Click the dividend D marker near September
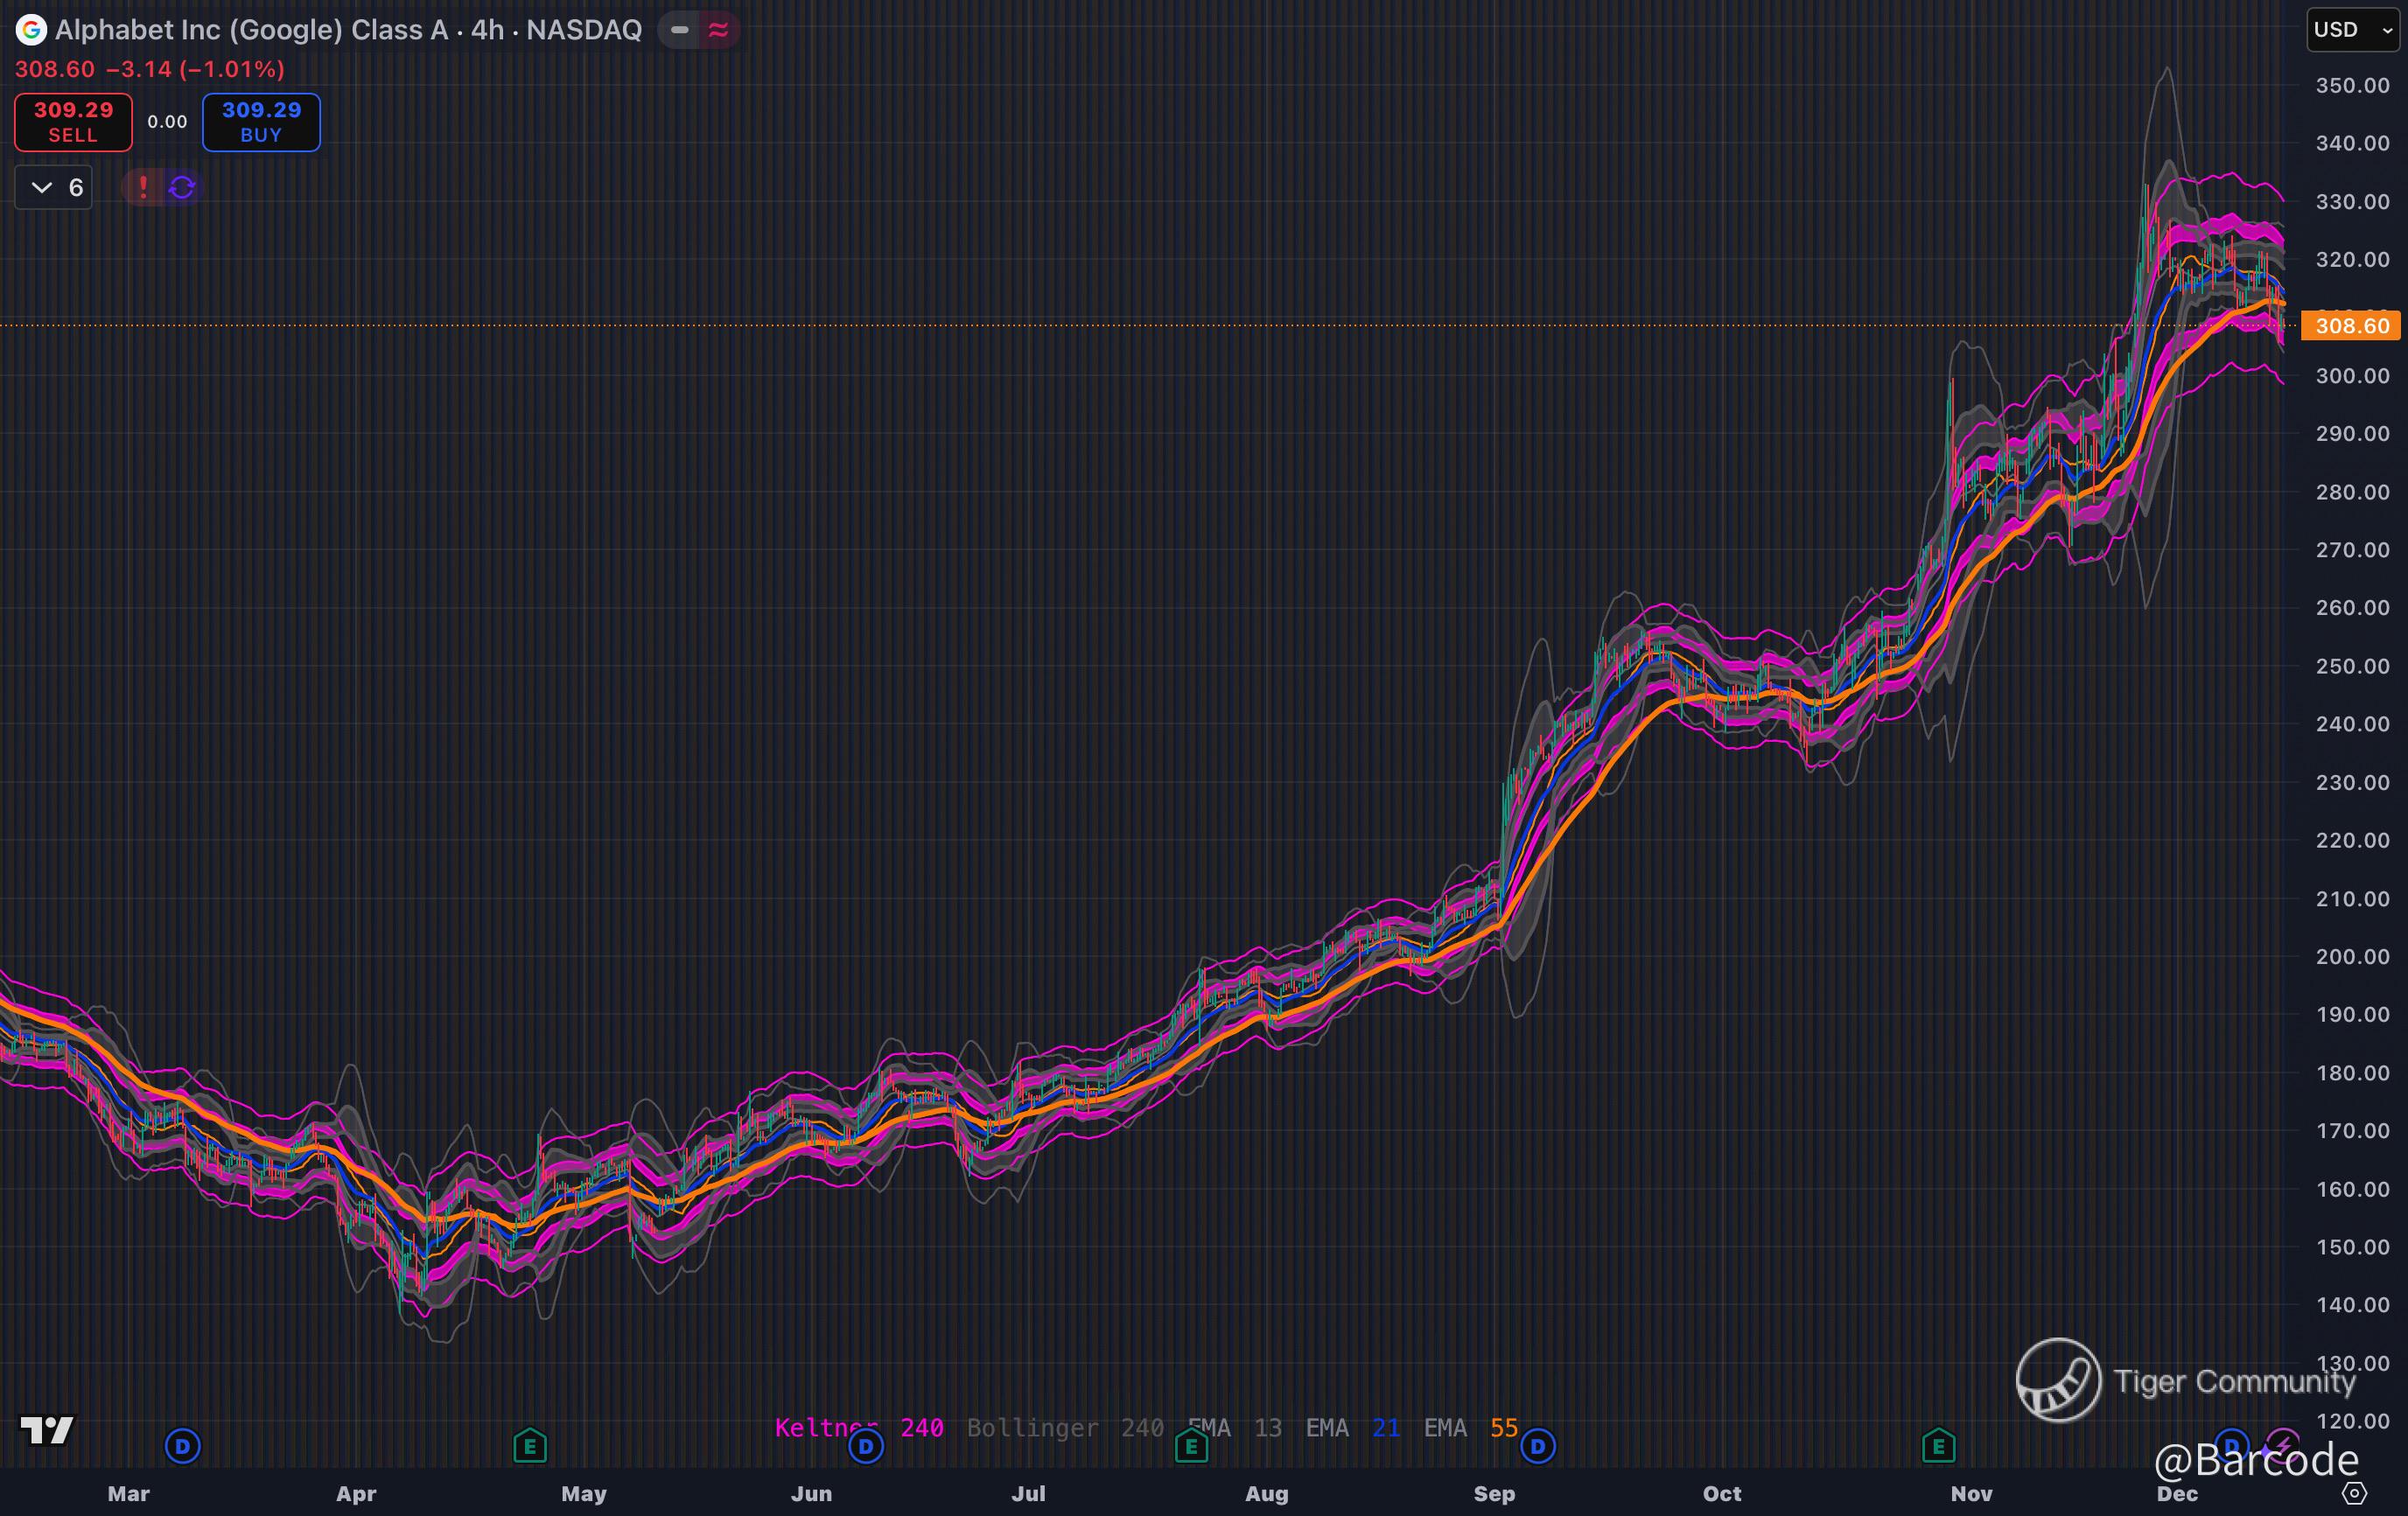2408x1516 pixels. [x=1538, y=1445]
